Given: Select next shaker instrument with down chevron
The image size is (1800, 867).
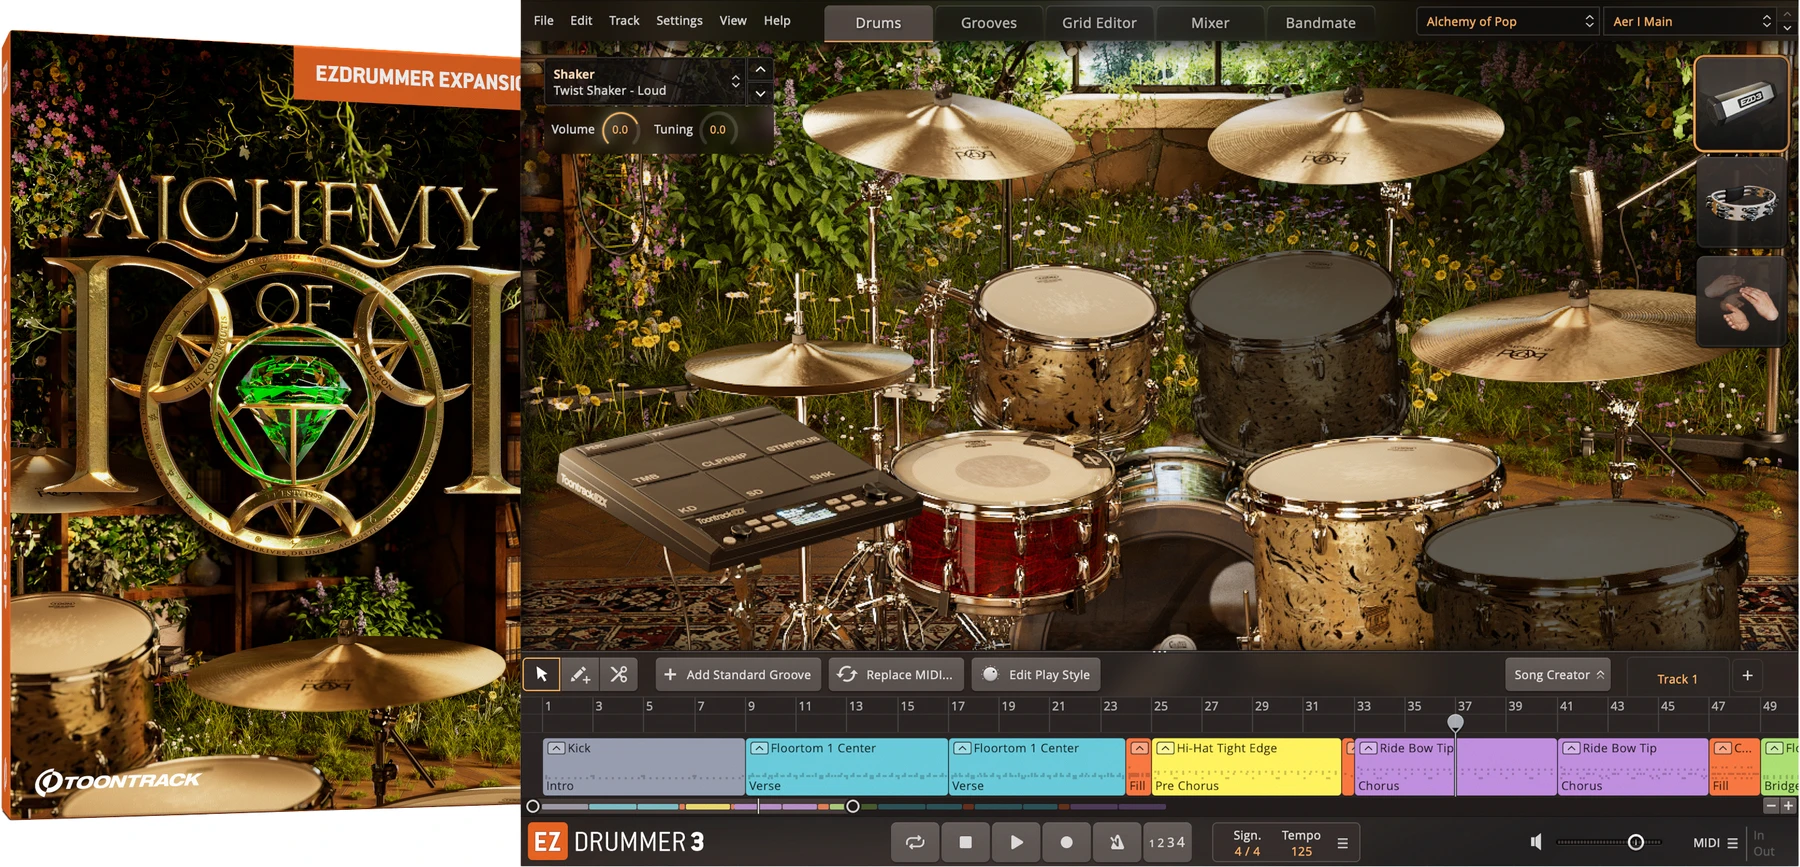Looking at the screenshot, I should 760,93.
